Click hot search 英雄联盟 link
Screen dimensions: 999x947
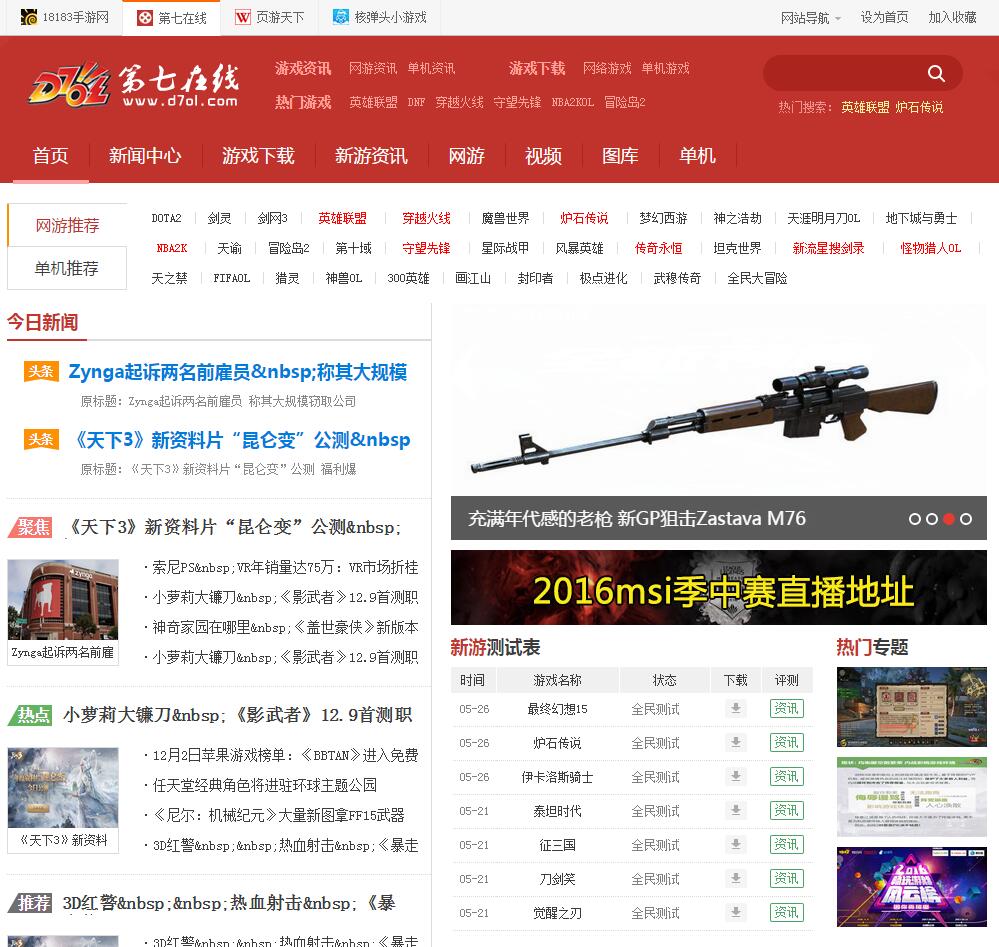[865, 107]
